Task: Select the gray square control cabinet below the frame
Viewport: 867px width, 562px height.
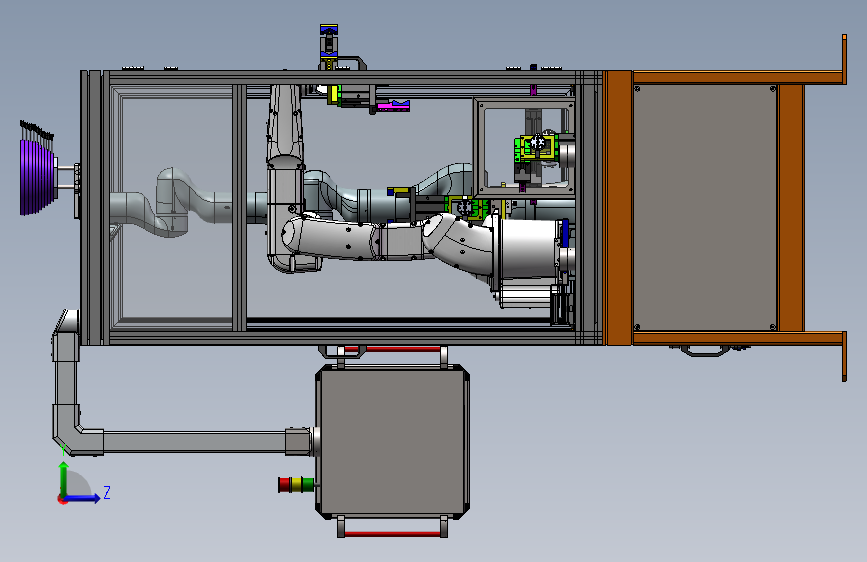Action: (x=393, y=441)
